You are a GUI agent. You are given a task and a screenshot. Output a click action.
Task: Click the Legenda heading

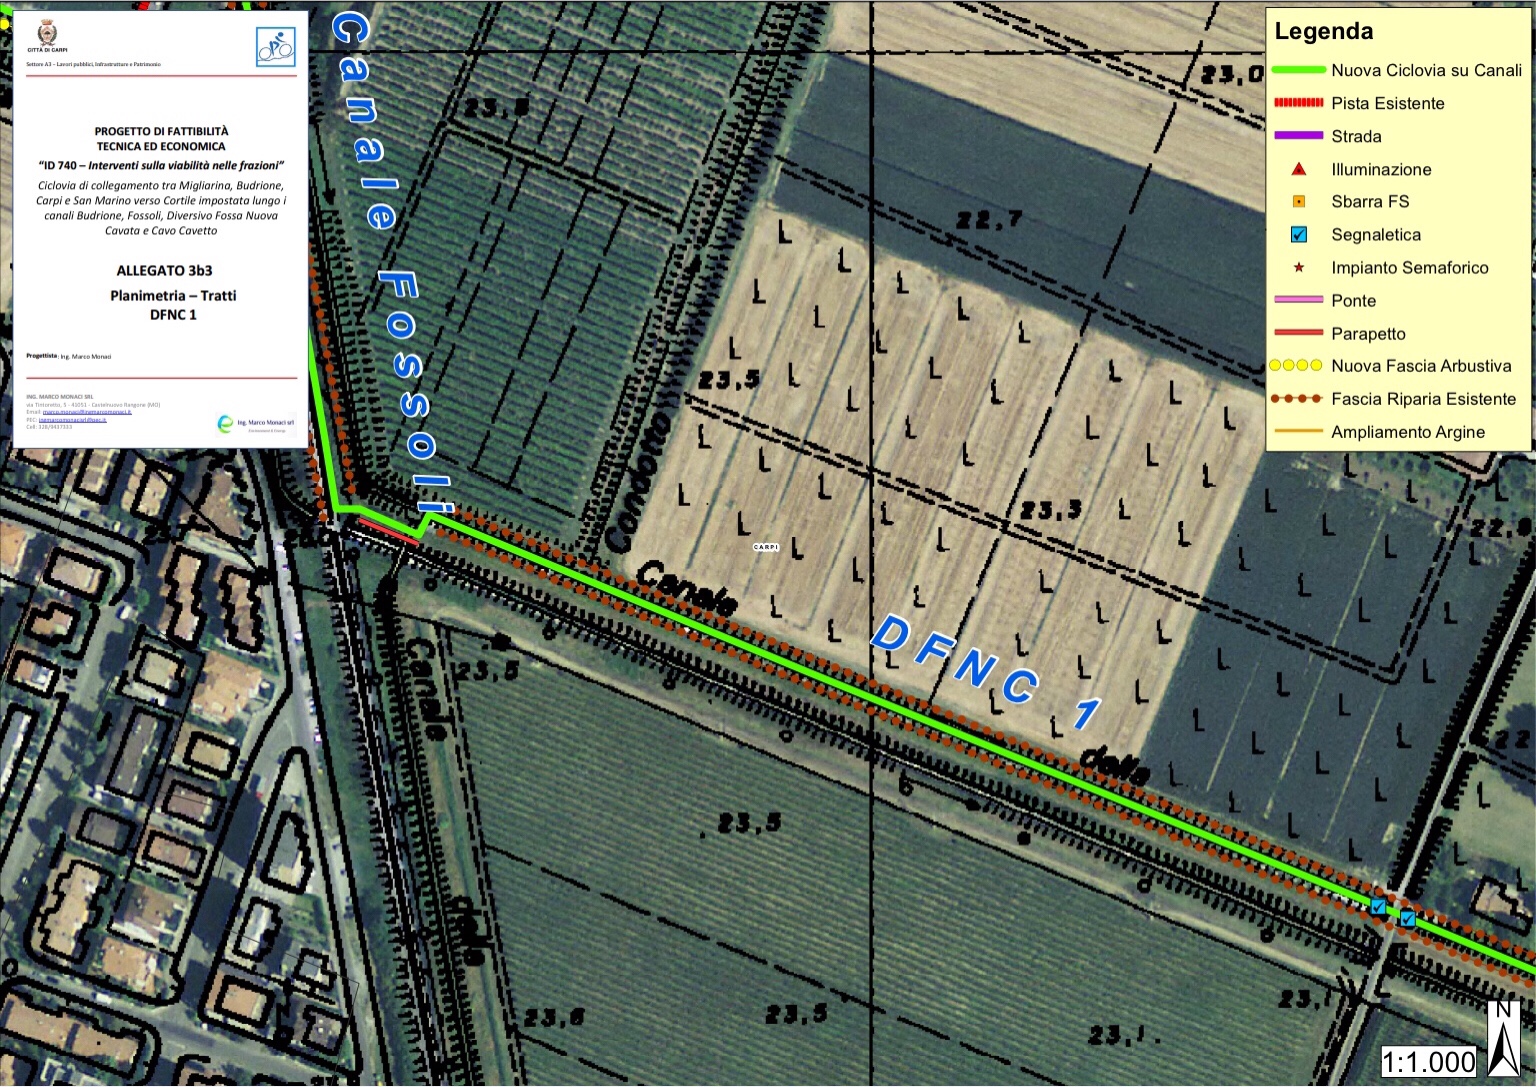[1323, 32]
